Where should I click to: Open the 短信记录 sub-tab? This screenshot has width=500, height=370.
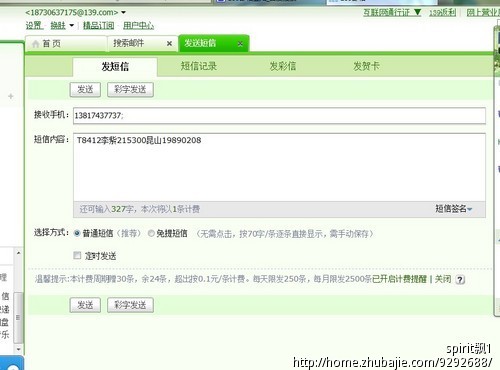coord(199,66)
